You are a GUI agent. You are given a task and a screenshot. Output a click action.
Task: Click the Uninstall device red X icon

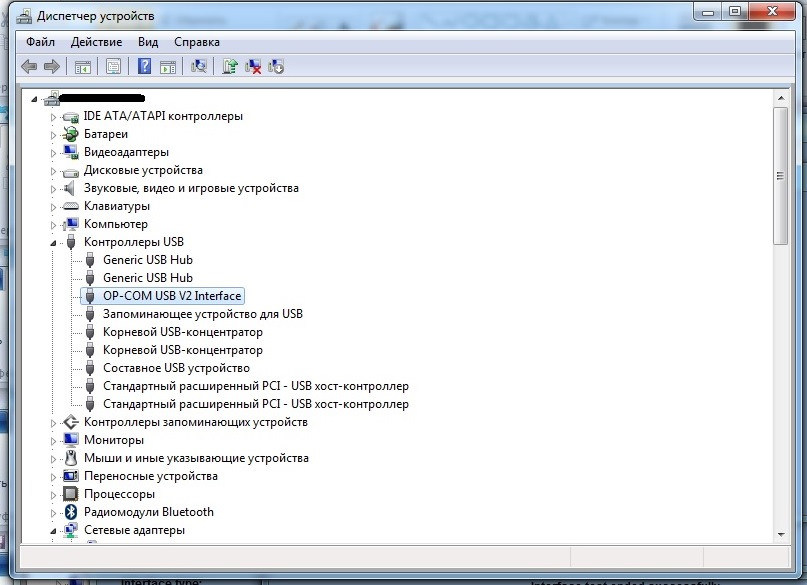(253, 66)
